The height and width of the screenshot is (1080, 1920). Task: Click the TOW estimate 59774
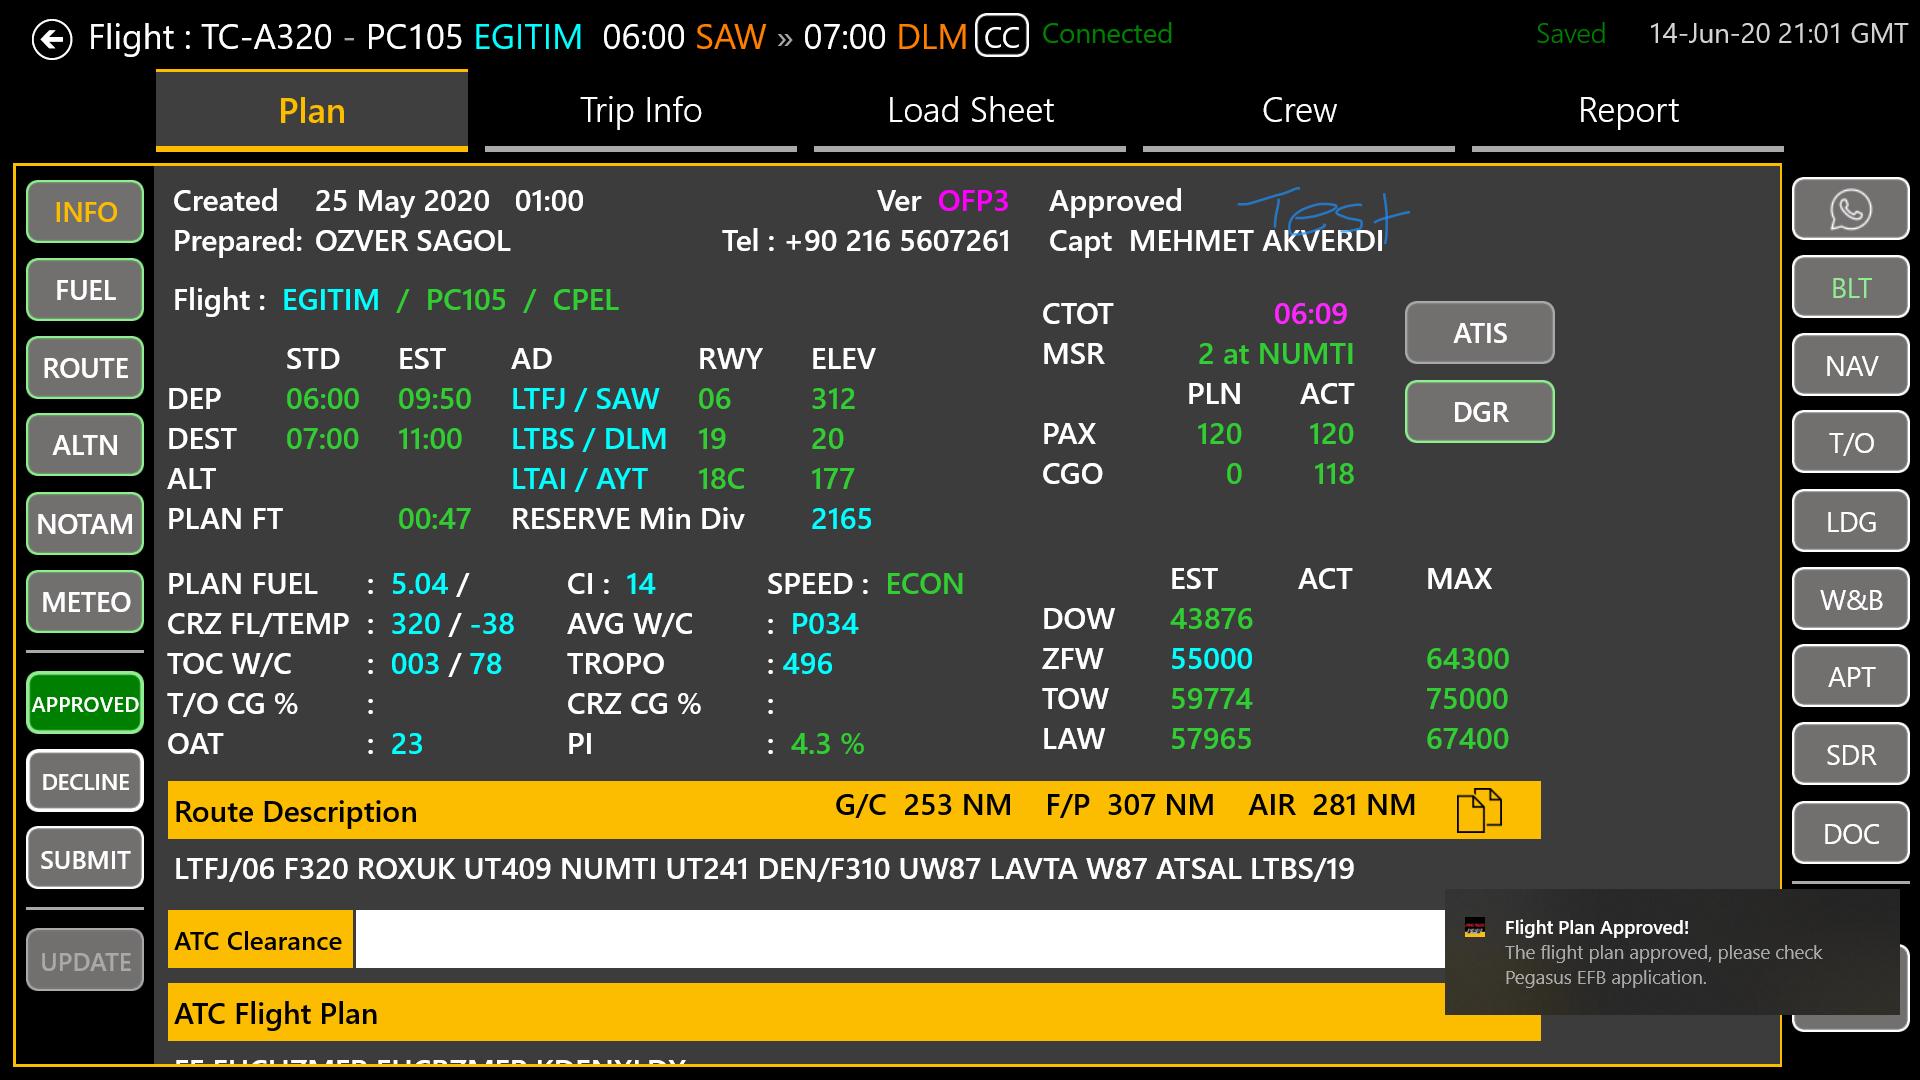[1211, 699]
